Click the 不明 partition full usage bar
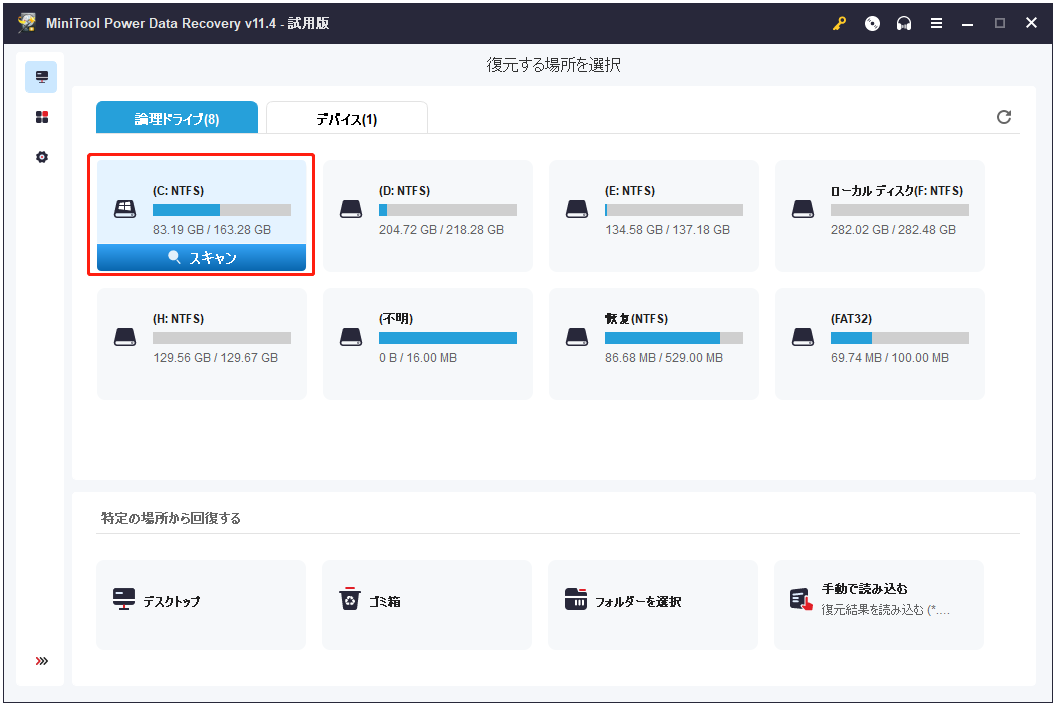 pyautogui.click(x=448, y=338)
